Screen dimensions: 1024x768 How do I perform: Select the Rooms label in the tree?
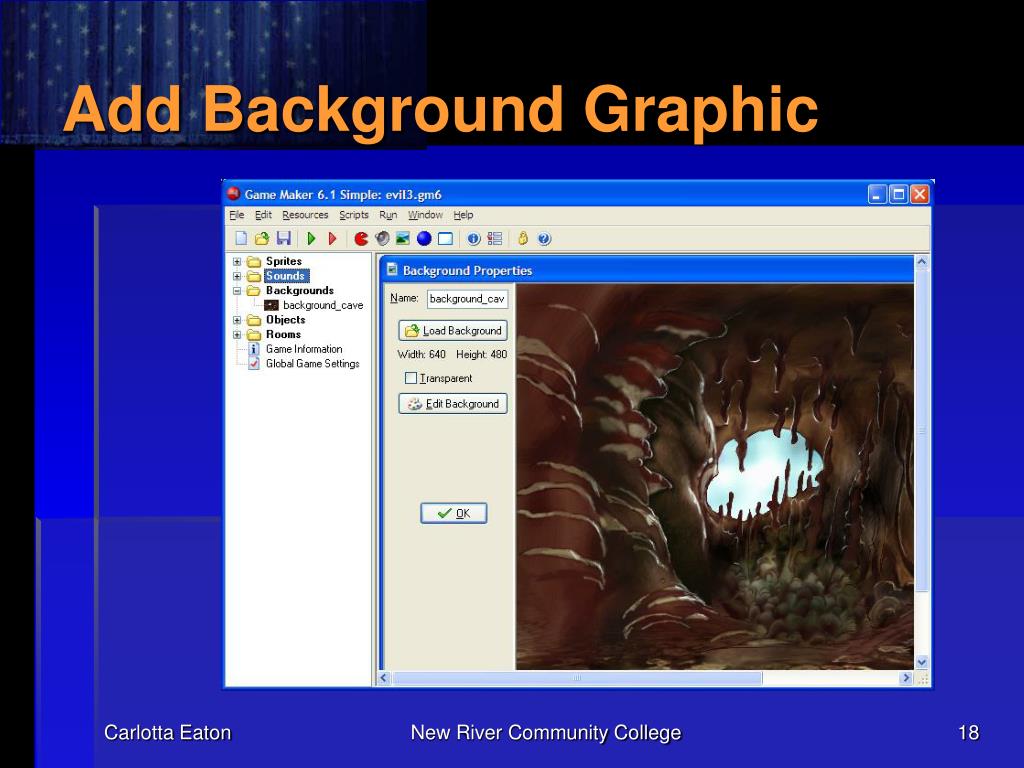click(283, 334)
